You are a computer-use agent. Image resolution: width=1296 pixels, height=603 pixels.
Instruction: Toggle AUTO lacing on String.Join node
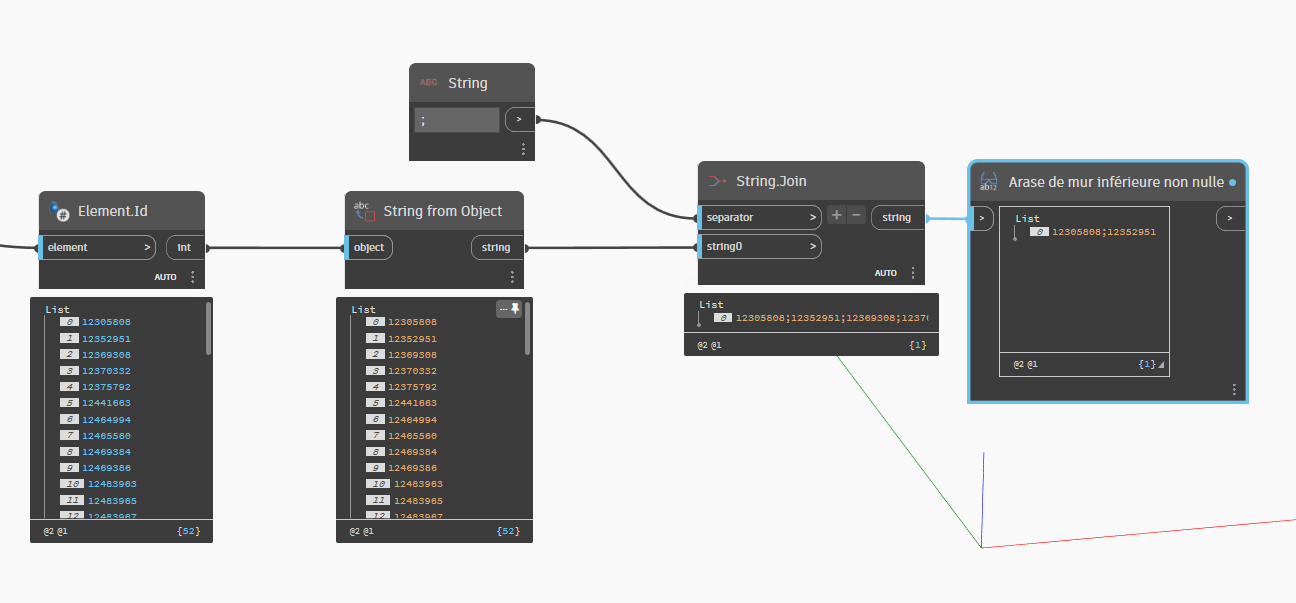(886, 273)
